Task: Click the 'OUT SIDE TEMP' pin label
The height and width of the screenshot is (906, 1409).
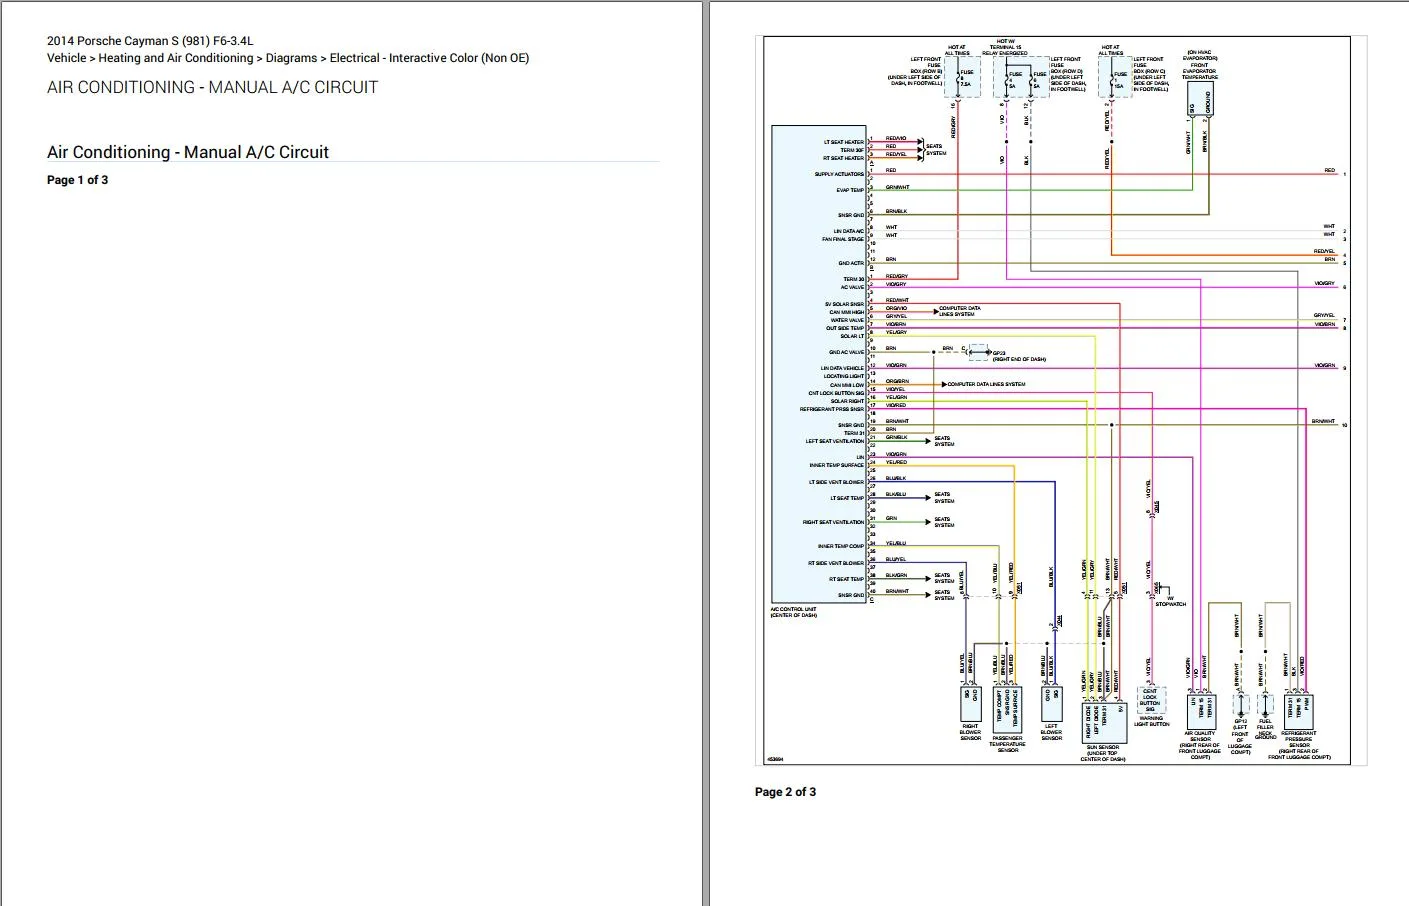Action: coord(845,328)
